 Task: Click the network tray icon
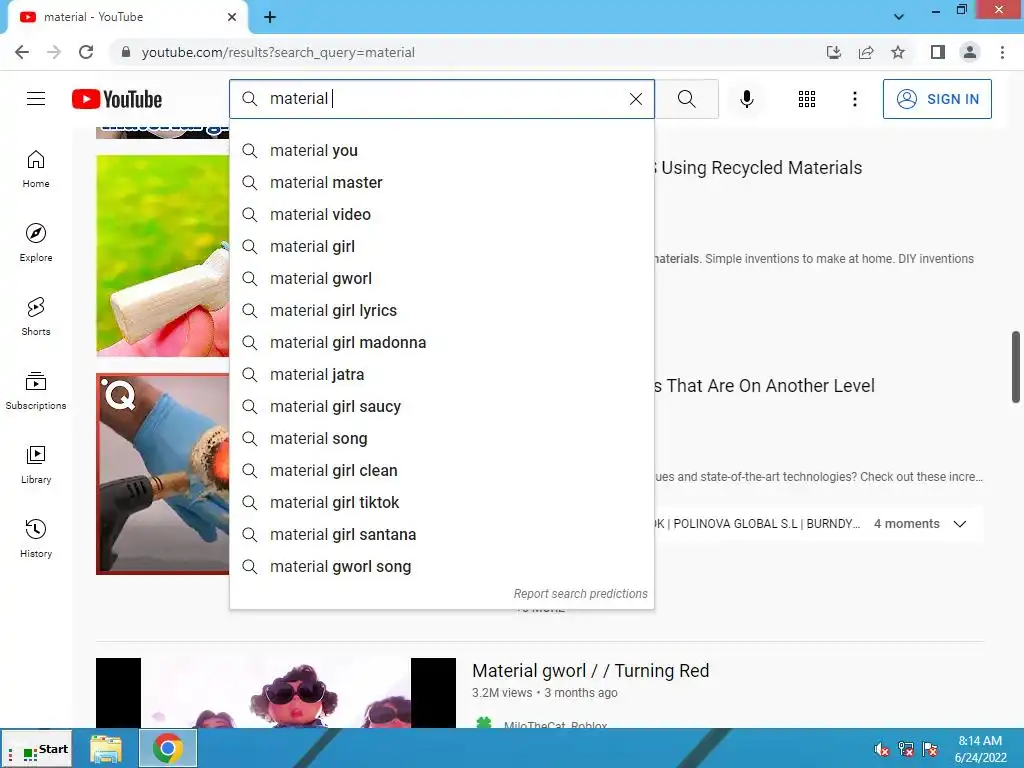906,749
